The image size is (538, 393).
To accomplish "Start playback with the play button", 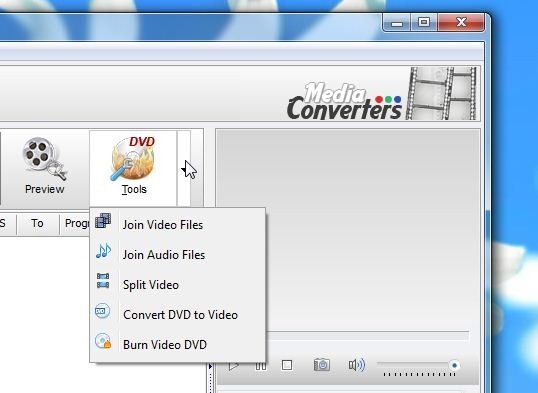I will point(233,366).
